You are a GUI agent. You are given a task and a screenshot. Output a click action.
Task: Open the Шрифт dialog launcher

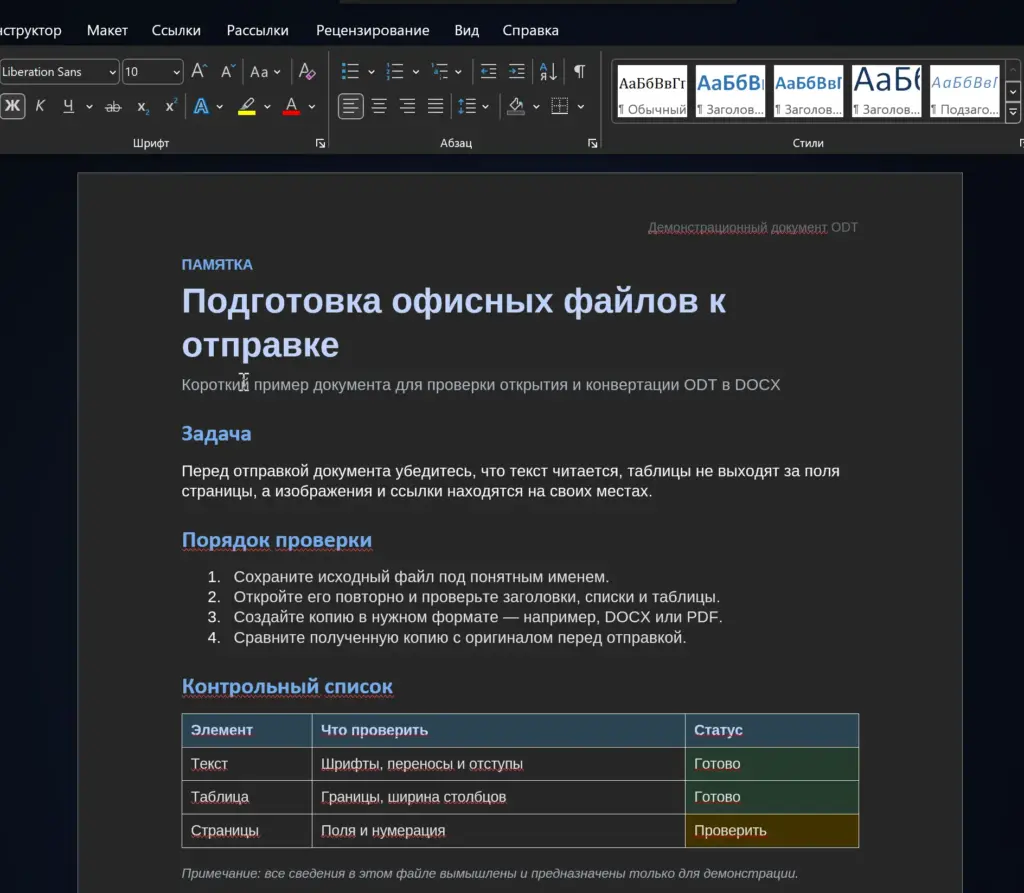pos(320,143)
